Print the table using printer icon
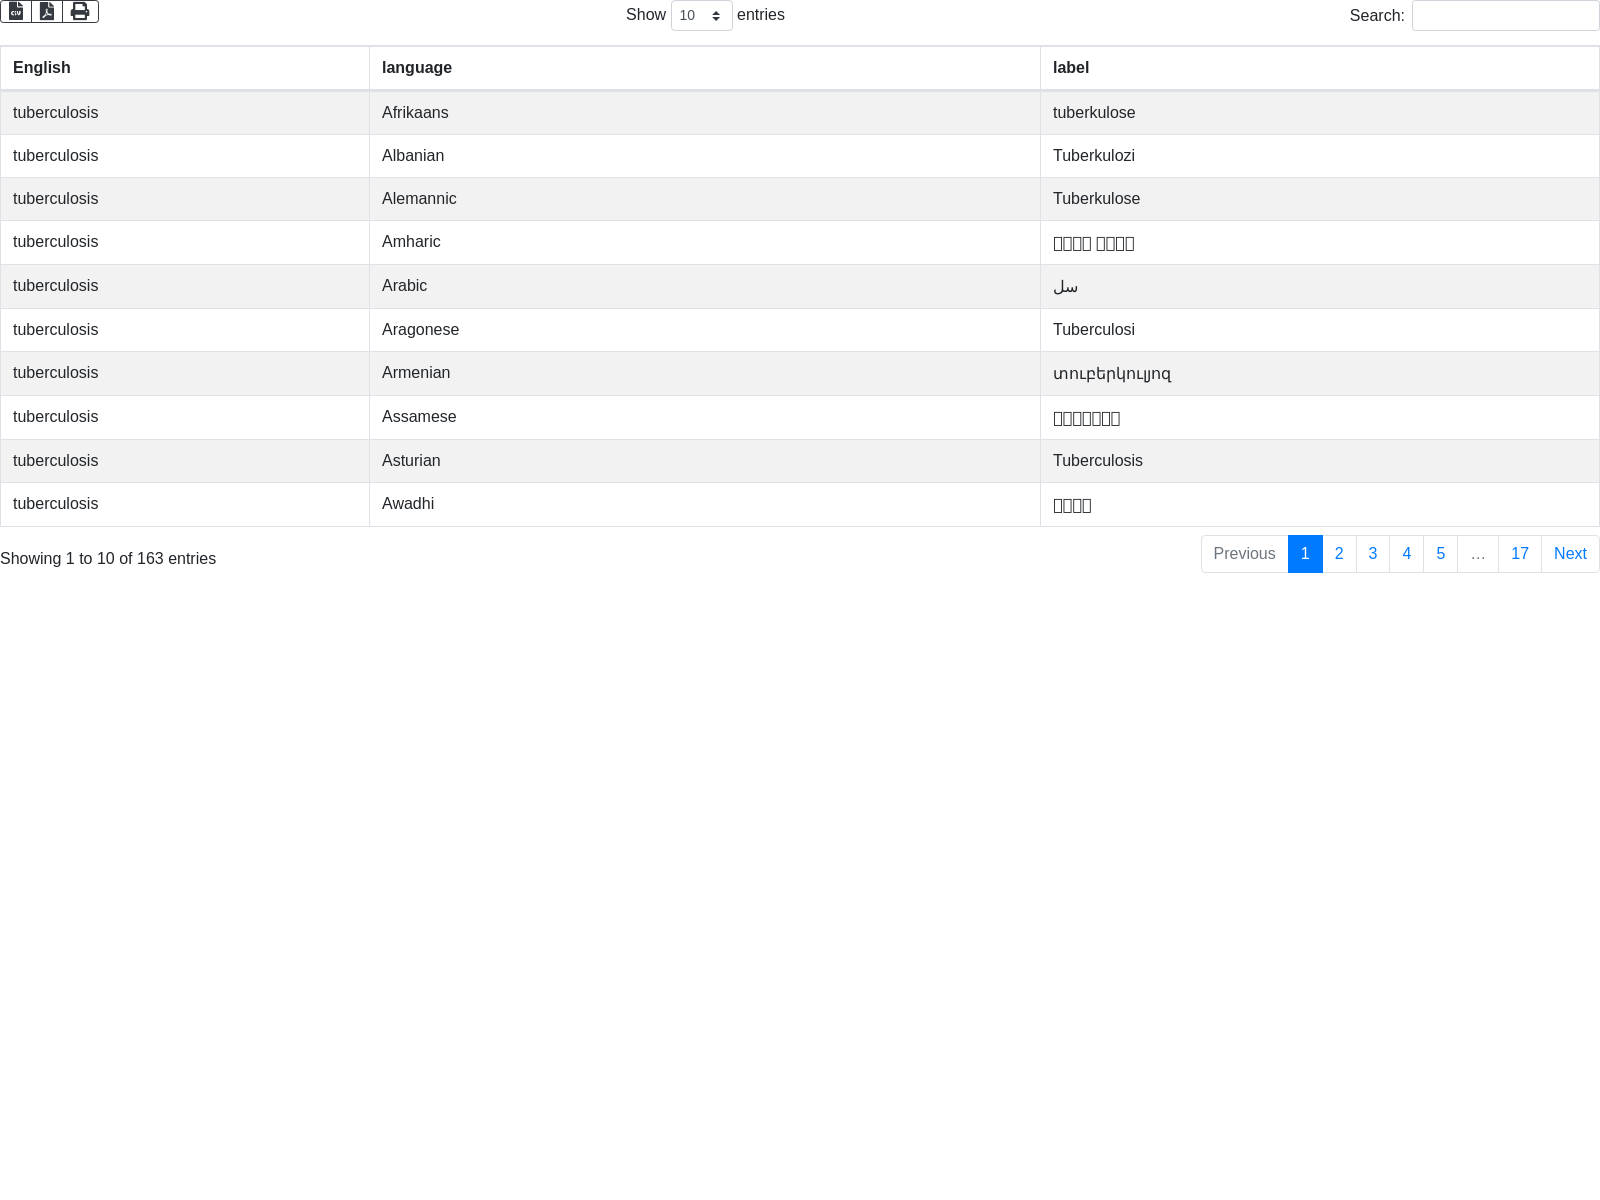The height and width of the screenshot is (1200, 1600). [80, 11]
